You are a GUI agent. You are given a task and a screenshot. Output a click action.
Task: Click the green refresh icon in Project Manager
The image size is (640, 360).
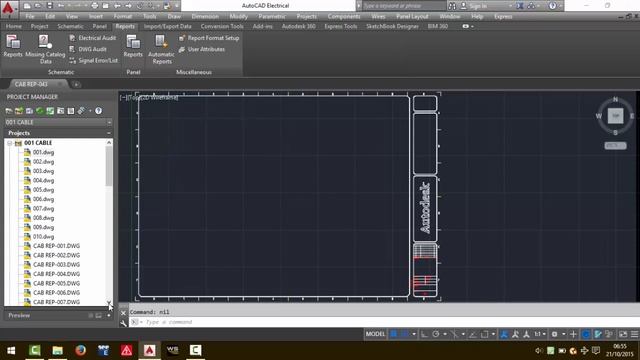[x=40, y=111]
